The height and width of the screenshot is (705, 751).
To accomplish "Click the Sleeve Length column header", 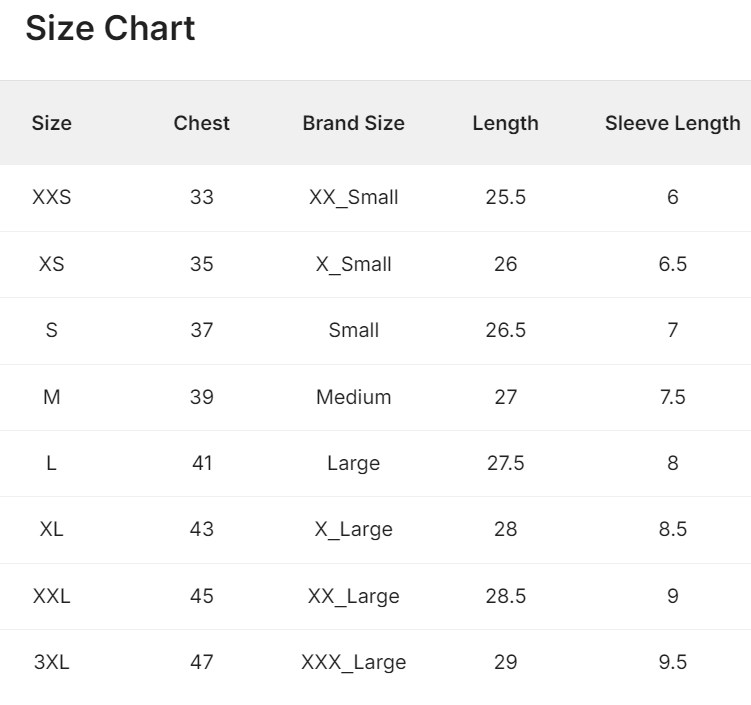I will coord(672,123).
